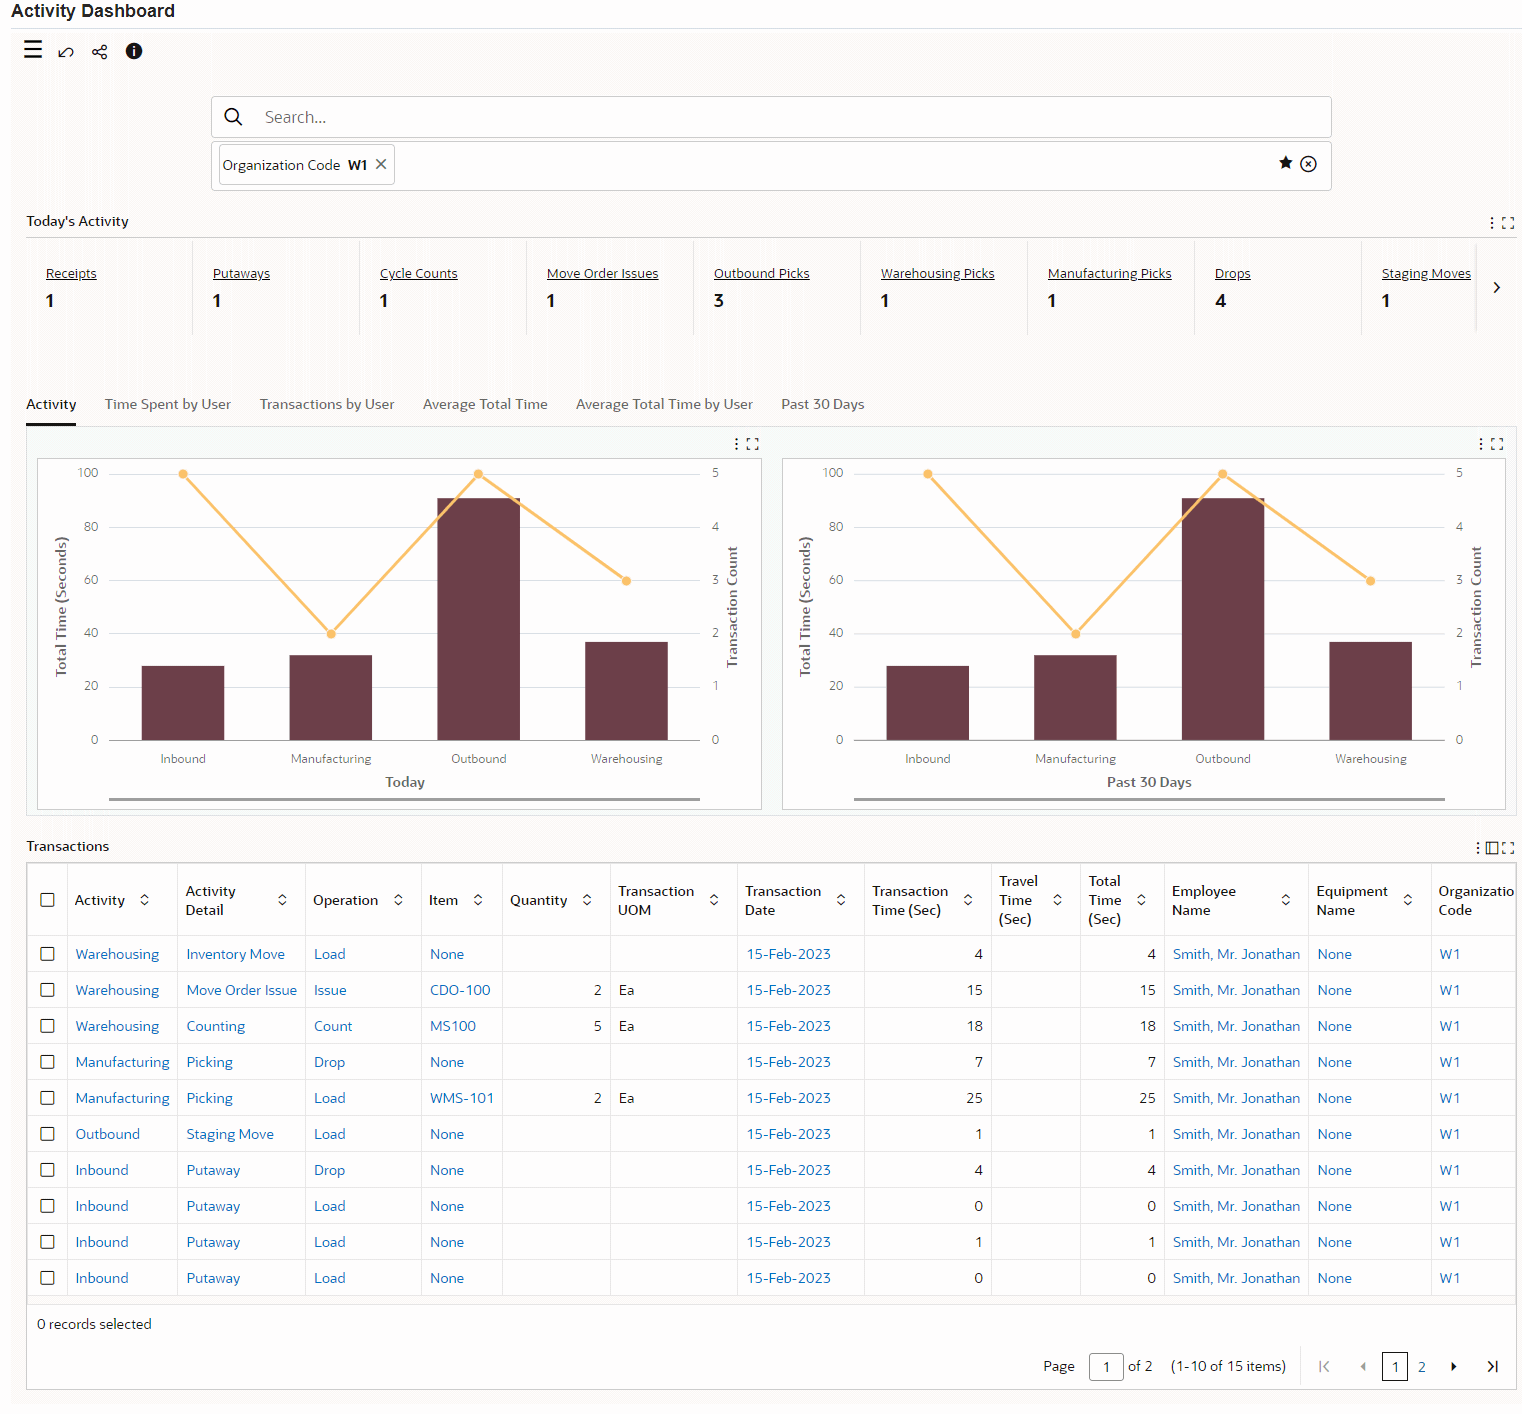The image size is (1522, 1414).
Task: Switch to Transactions by User tab
Action: point(327,404)
